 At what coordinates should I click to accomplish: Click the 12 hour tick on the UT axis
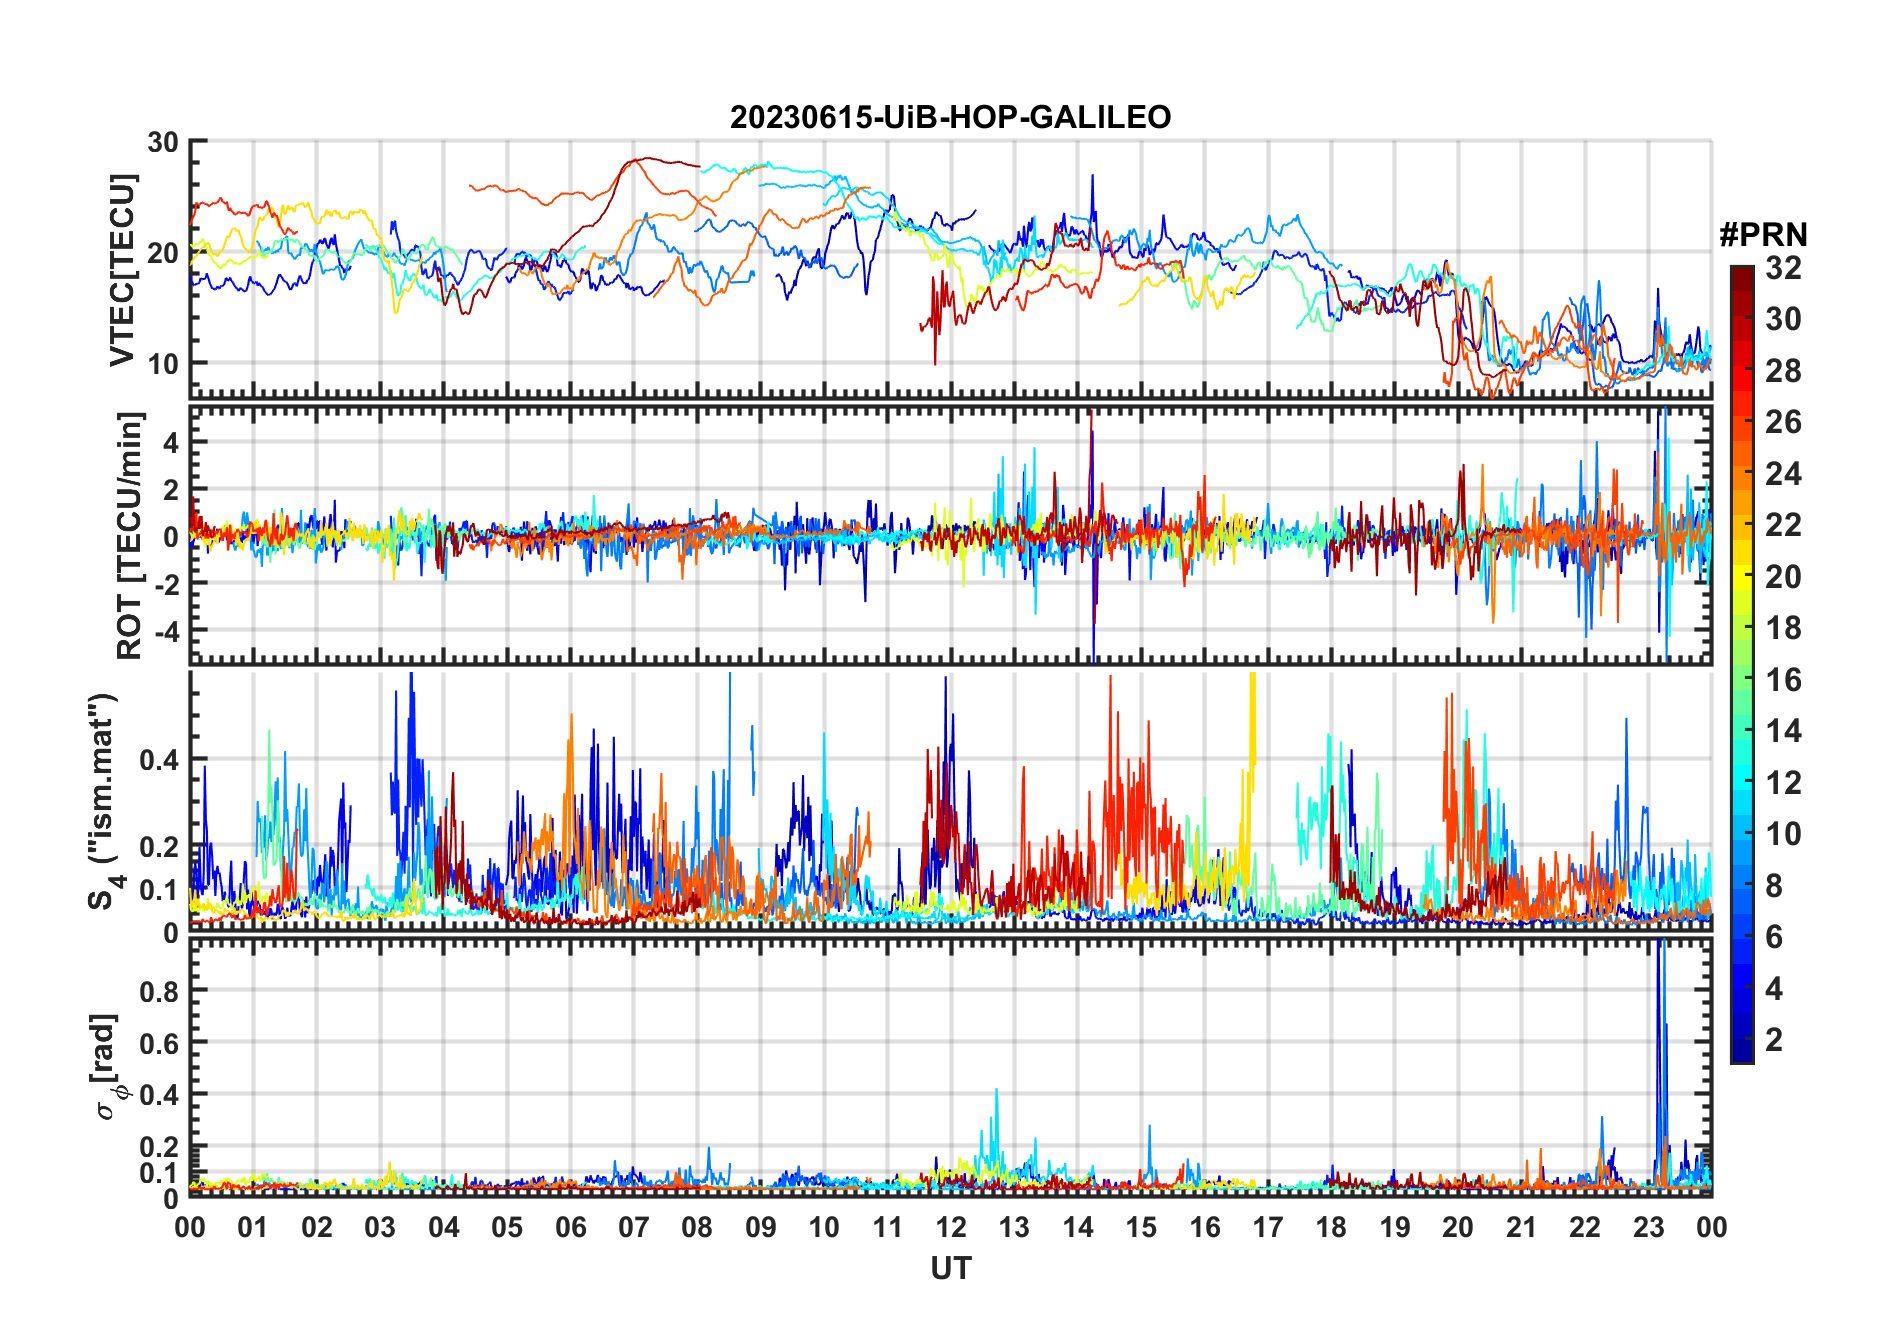point(950,1228)
